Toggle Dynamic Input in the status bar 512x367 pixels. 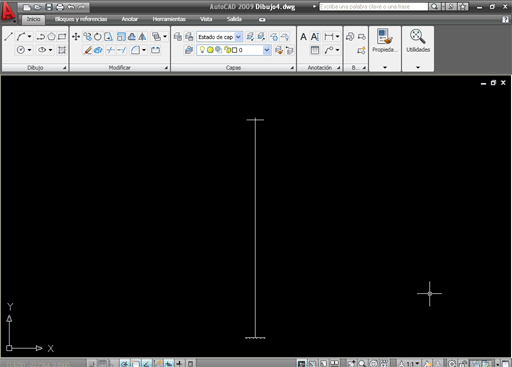click(169, 363)
